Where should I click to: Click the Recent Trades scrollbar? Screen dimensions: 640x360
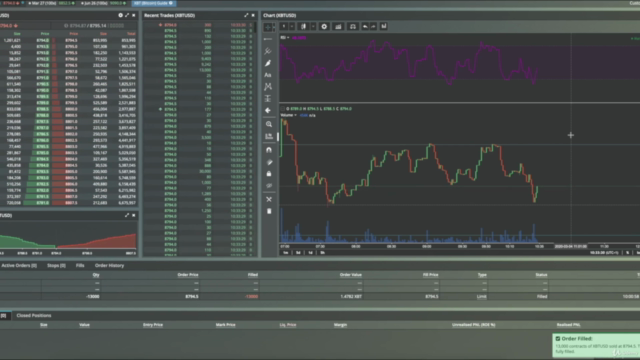coord(256,28)
